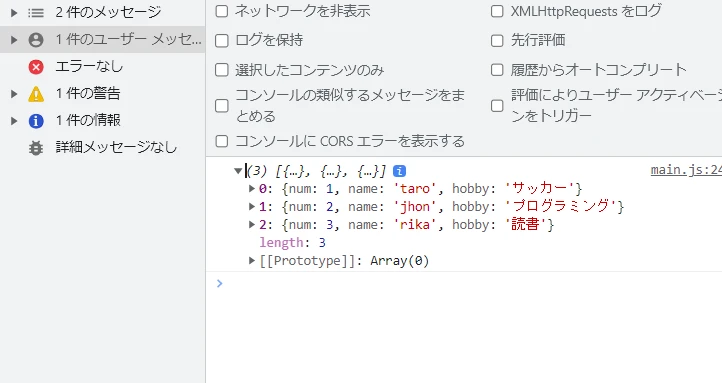Click the user avatar icon in sidebar
The image size is (722, 383).
pos(36,40)
